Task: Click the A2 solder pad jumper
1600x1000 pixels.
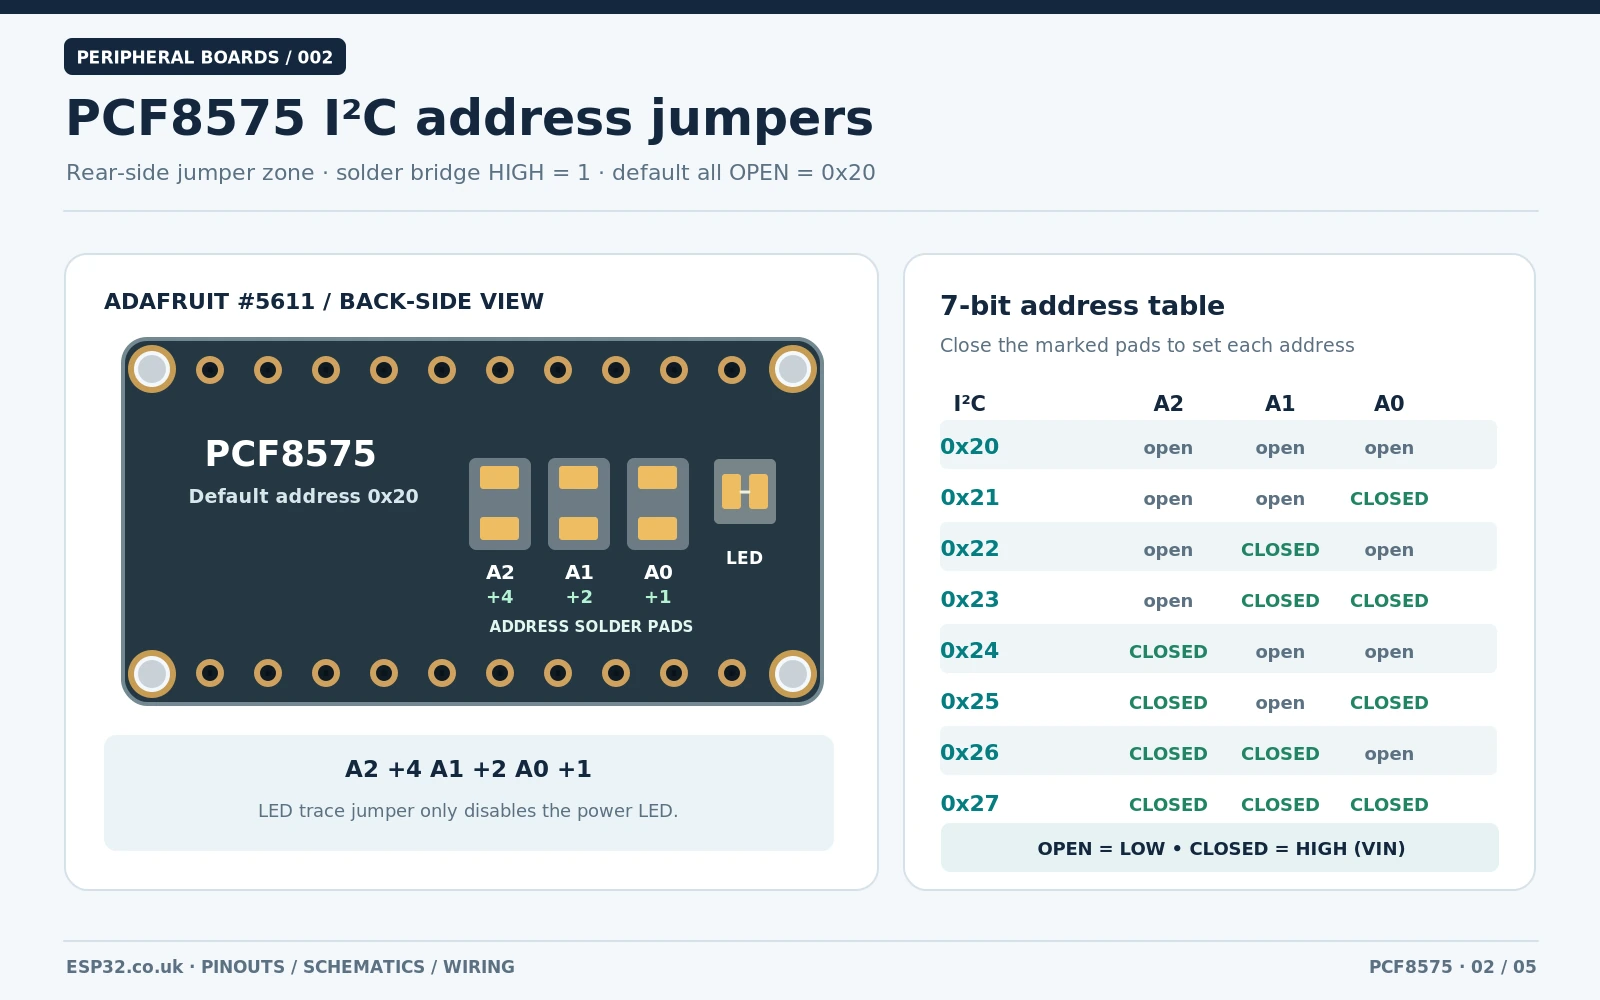Action: coord(500,504)
